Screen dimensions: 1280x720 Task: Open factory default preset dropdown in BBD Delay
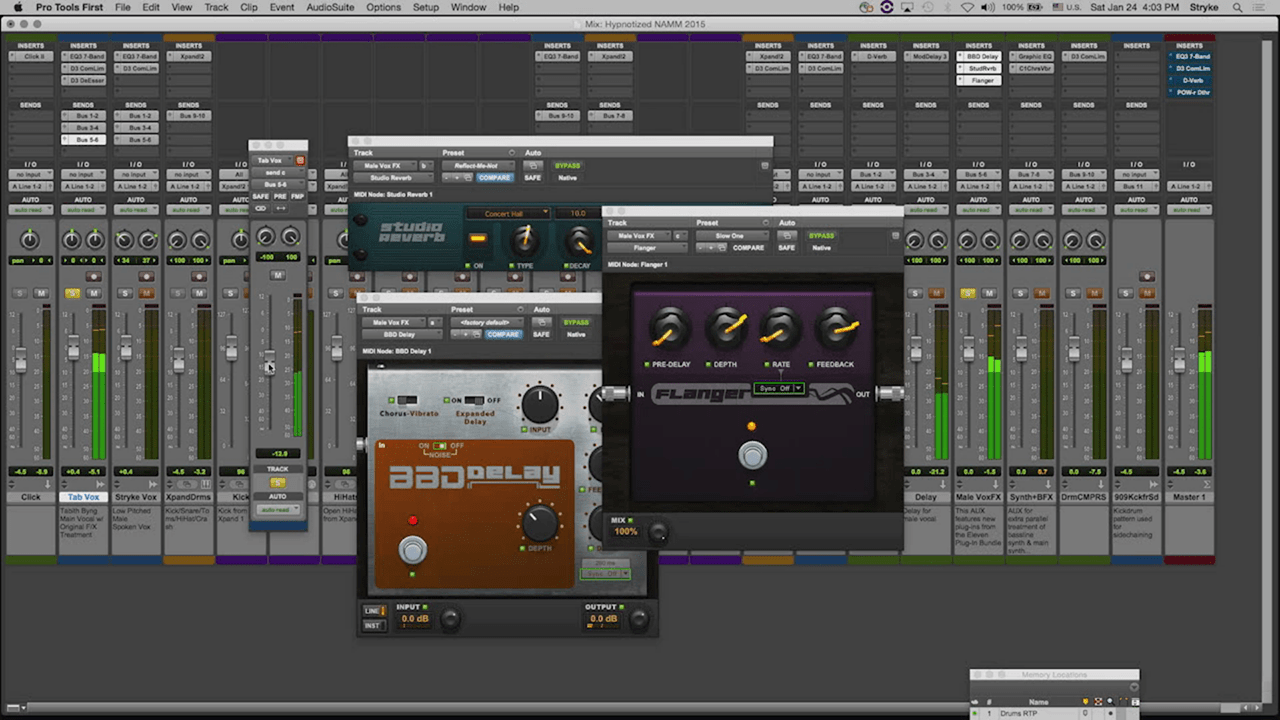click(x=487, y=322)
